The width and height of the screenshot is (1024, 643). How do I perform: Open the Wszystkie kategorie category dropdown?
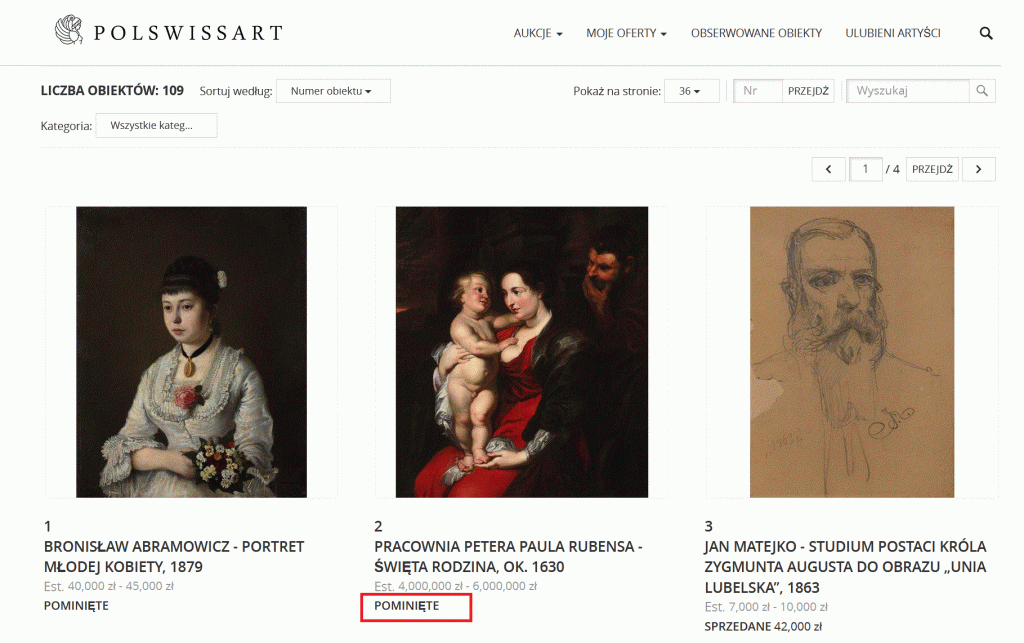(x=156, y=126)
